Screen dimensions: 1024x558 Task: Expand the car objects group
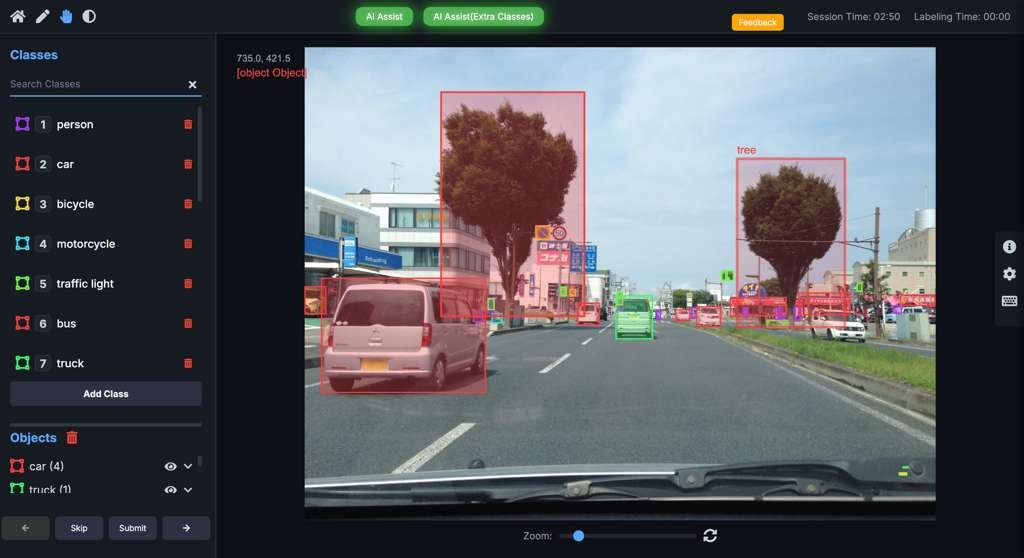(188, 466)
